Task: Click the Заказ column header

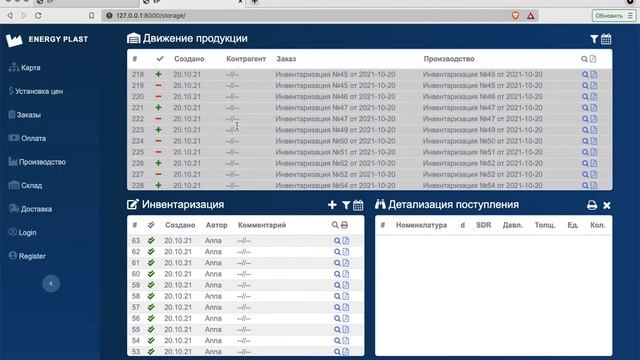Action: pyautogui.click(x=286, y=59)
